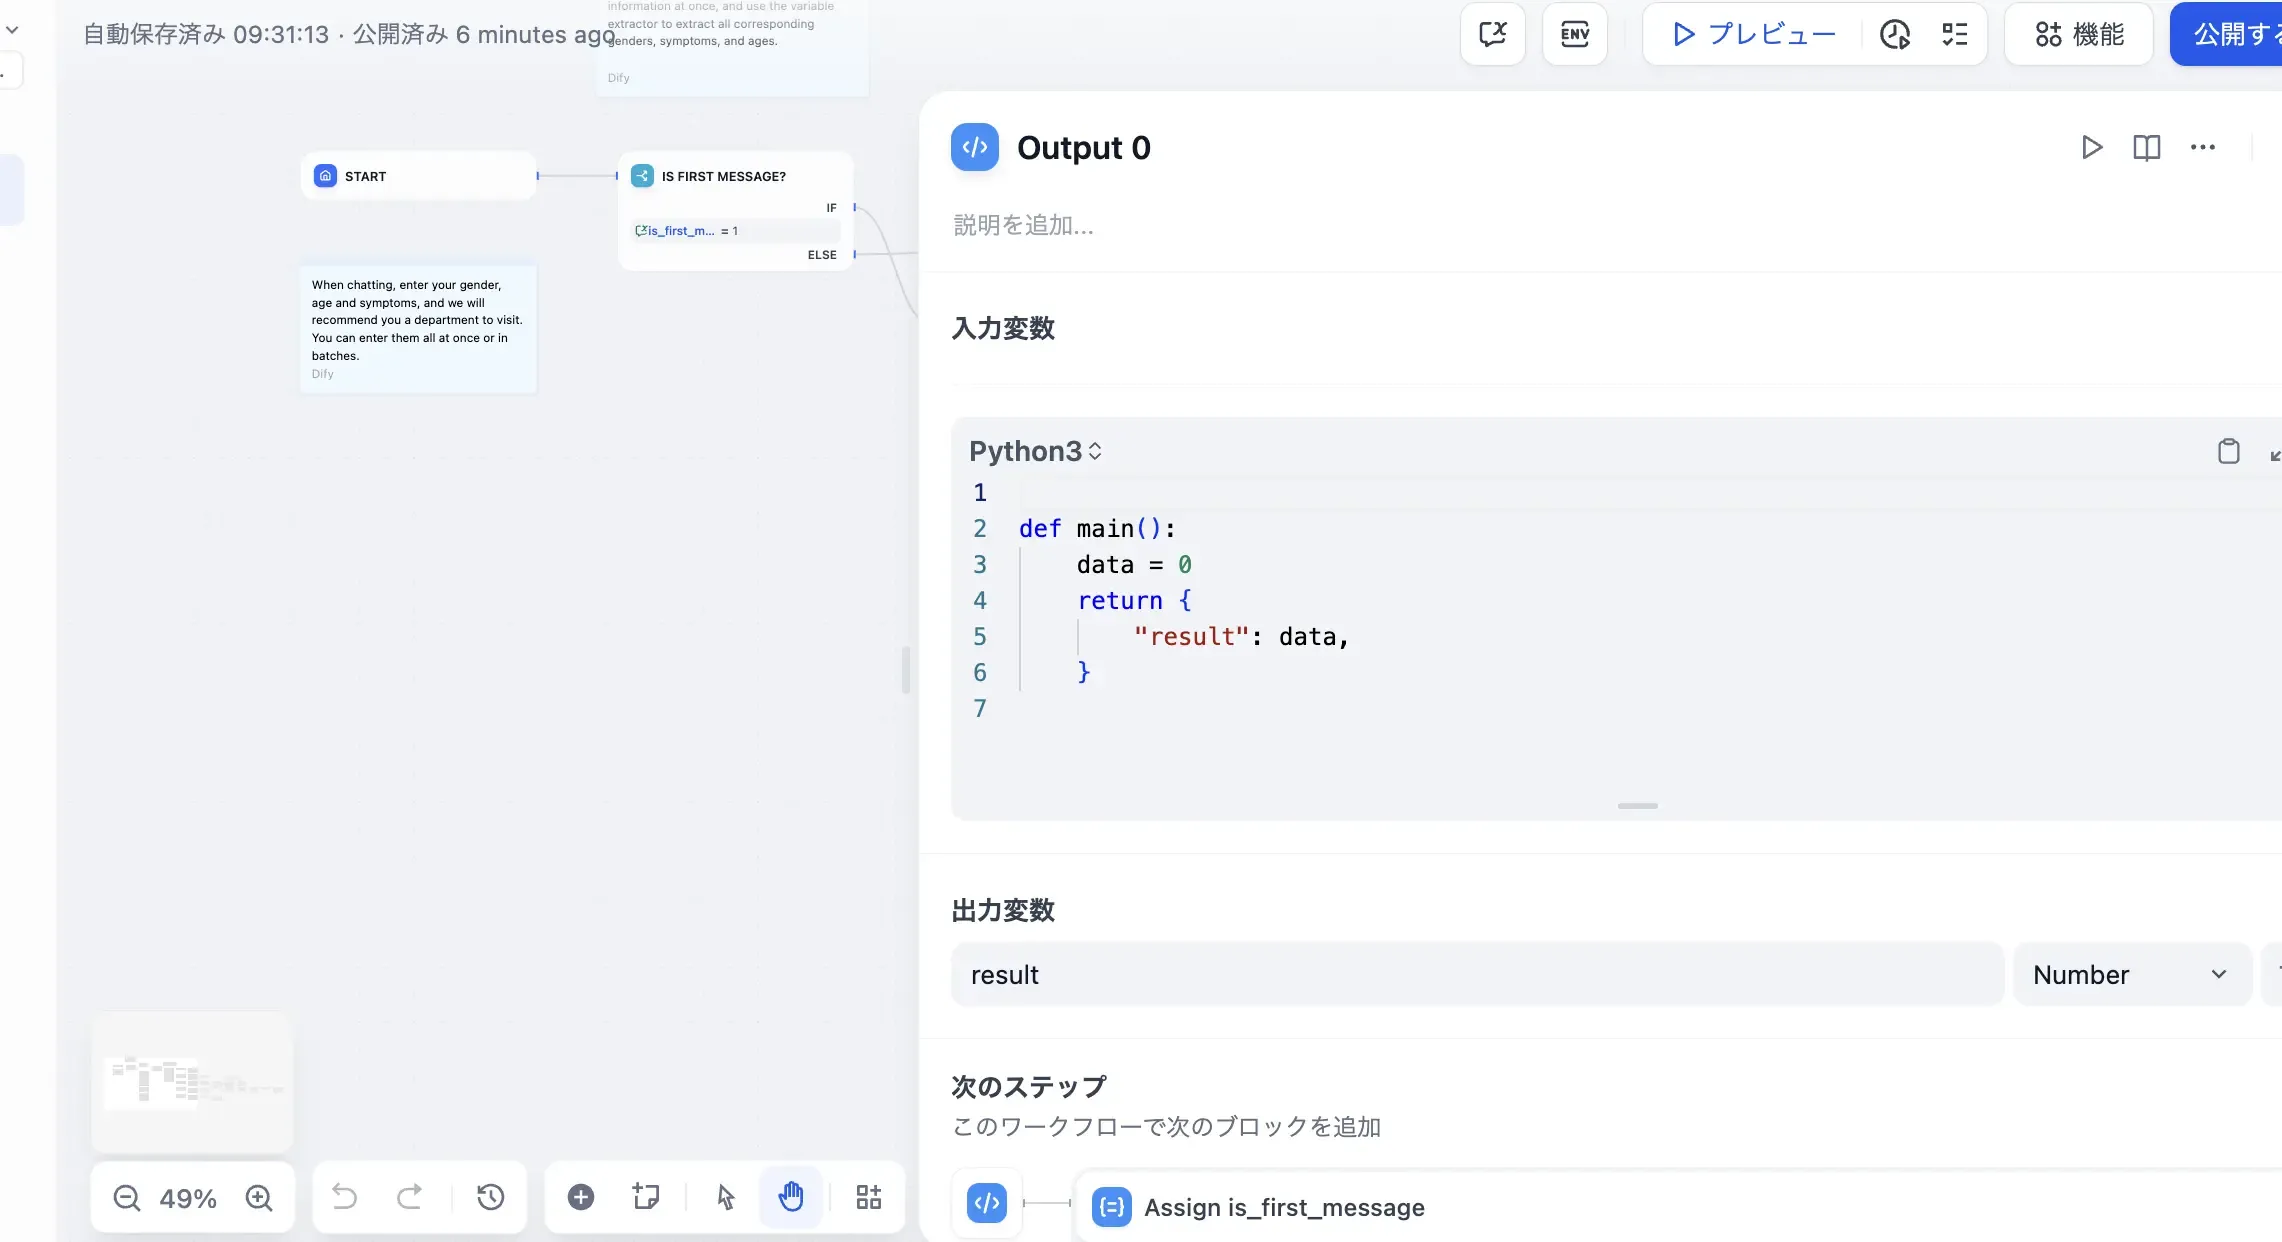This screenshot has width=2282, height=1242.
Task: Click the is_first_m... = 1 condition
Action: (x=735, y=231)
